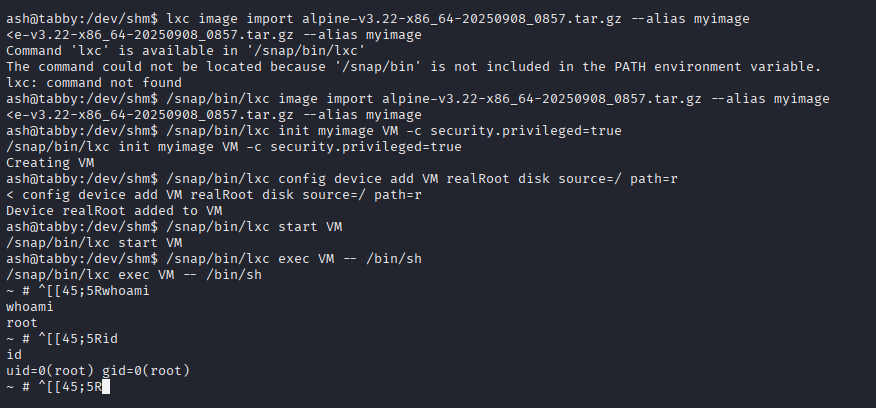Click the 'uid=0(root) gid=0(root)' output
Viewport: 876px width, 408px height.
click(98, 371)
